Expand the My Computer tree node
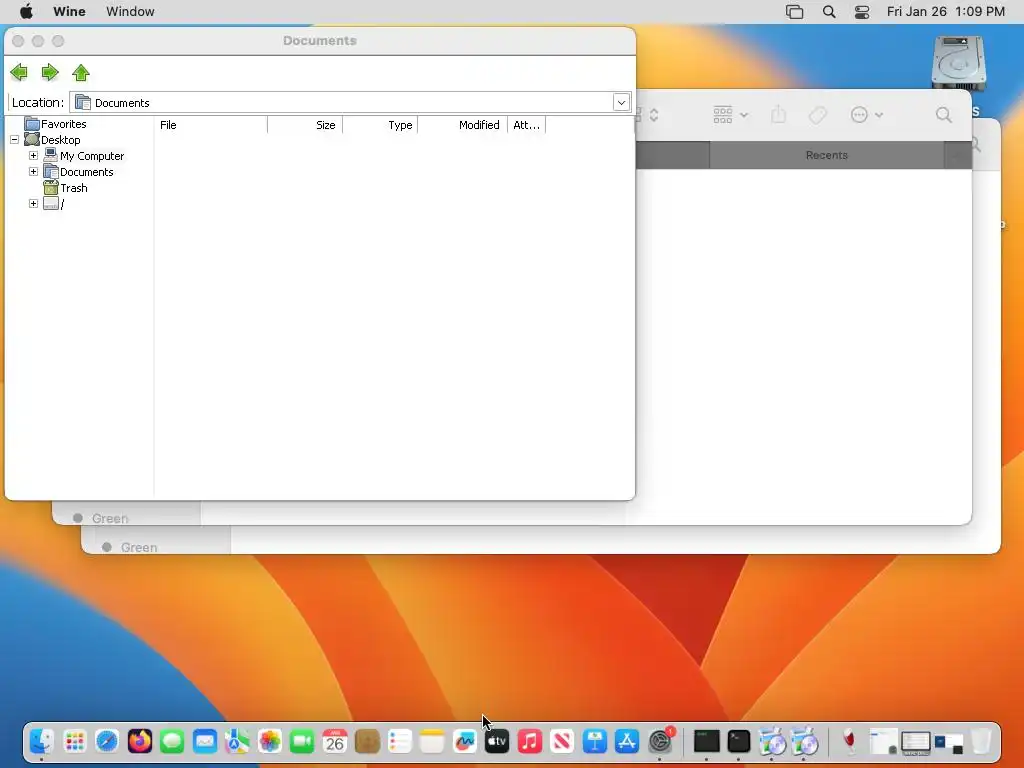 point(33,156)
